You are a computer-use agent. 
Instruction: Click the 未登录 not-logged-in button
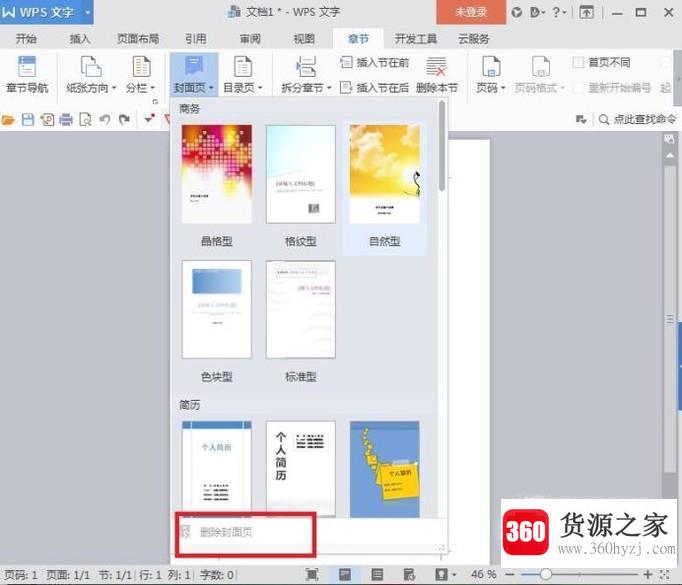(x=471, y=12)
